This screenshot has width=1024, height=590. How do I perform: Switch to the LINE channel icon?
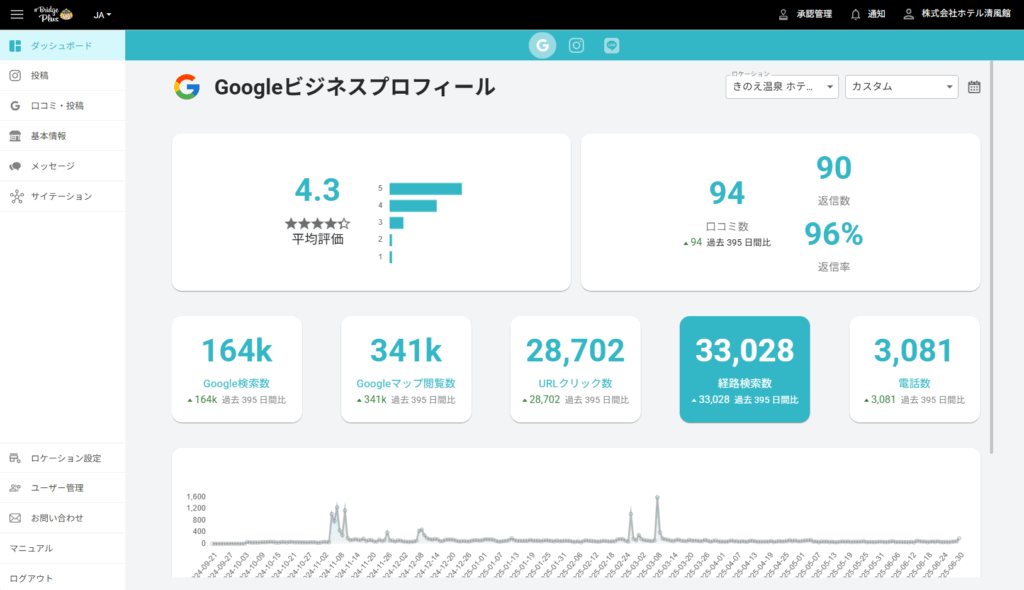click(611, 45)
